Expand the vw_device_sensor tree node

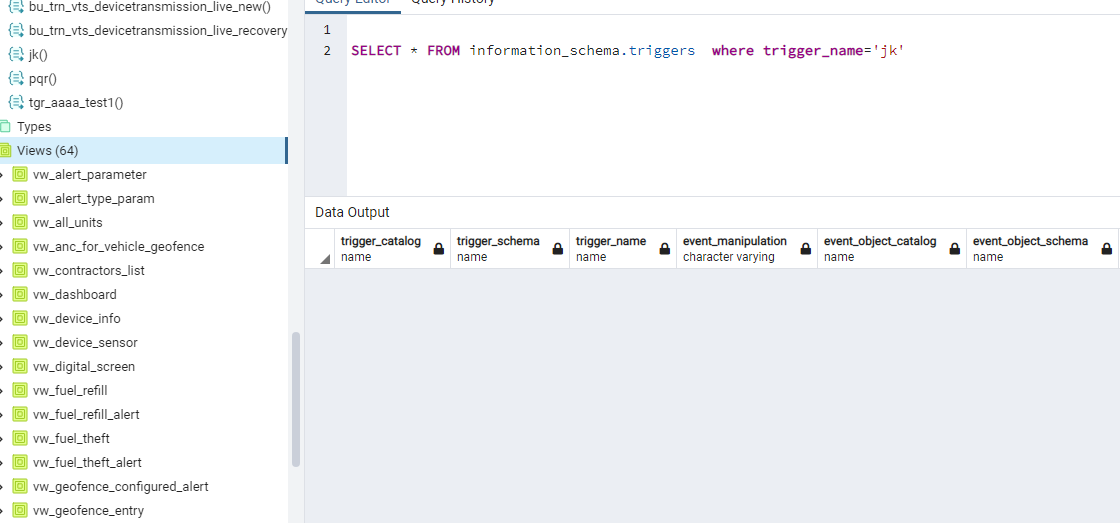click(2, 343)
